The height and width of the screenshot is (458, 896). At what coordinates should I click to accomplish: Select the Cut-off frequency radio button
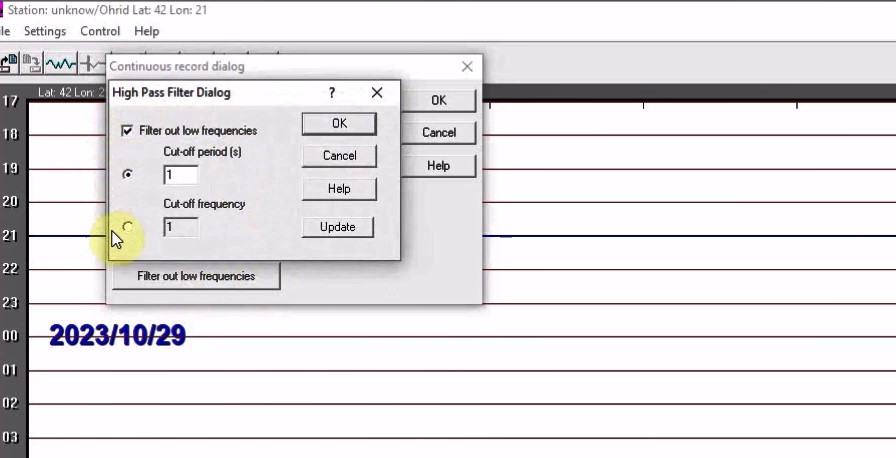tap(127, 227)
